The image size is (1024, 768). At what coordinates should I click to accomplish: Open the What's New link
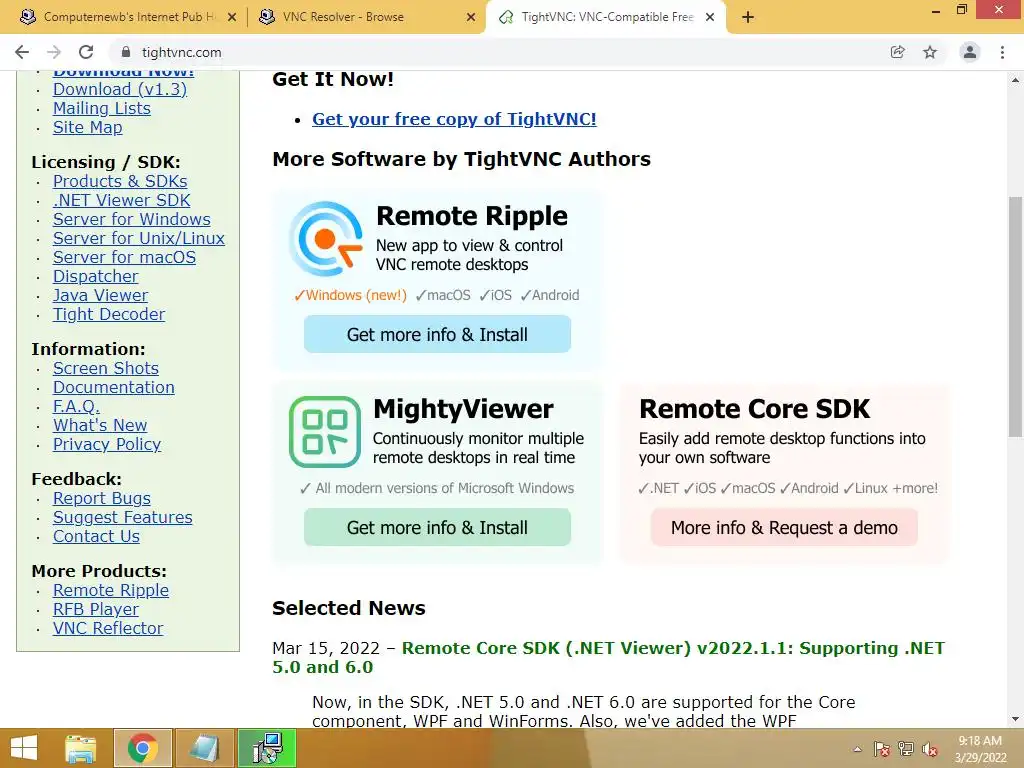tap(100, 425)
